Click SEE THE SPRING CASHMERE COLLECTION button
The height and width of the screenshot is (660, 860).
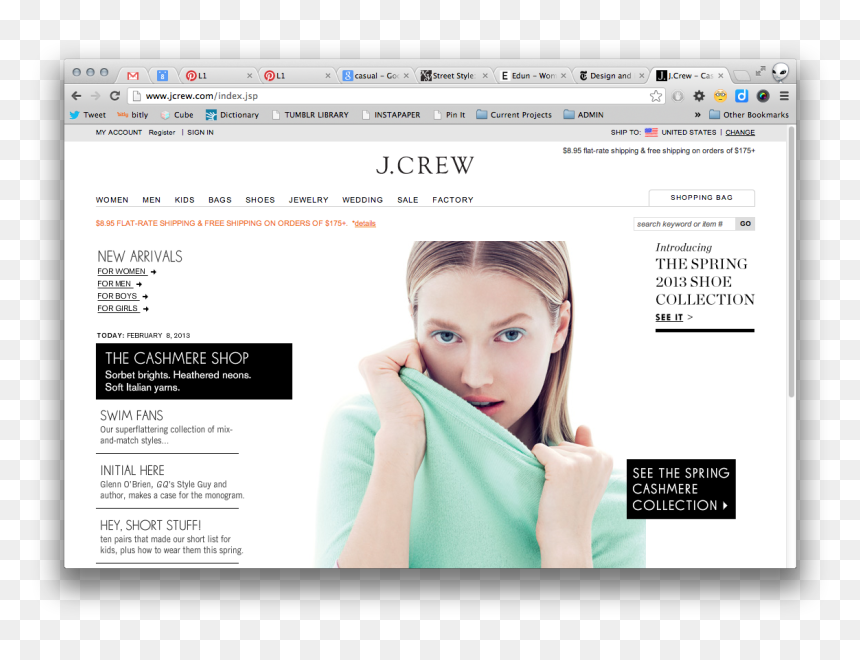click(681, 489)
